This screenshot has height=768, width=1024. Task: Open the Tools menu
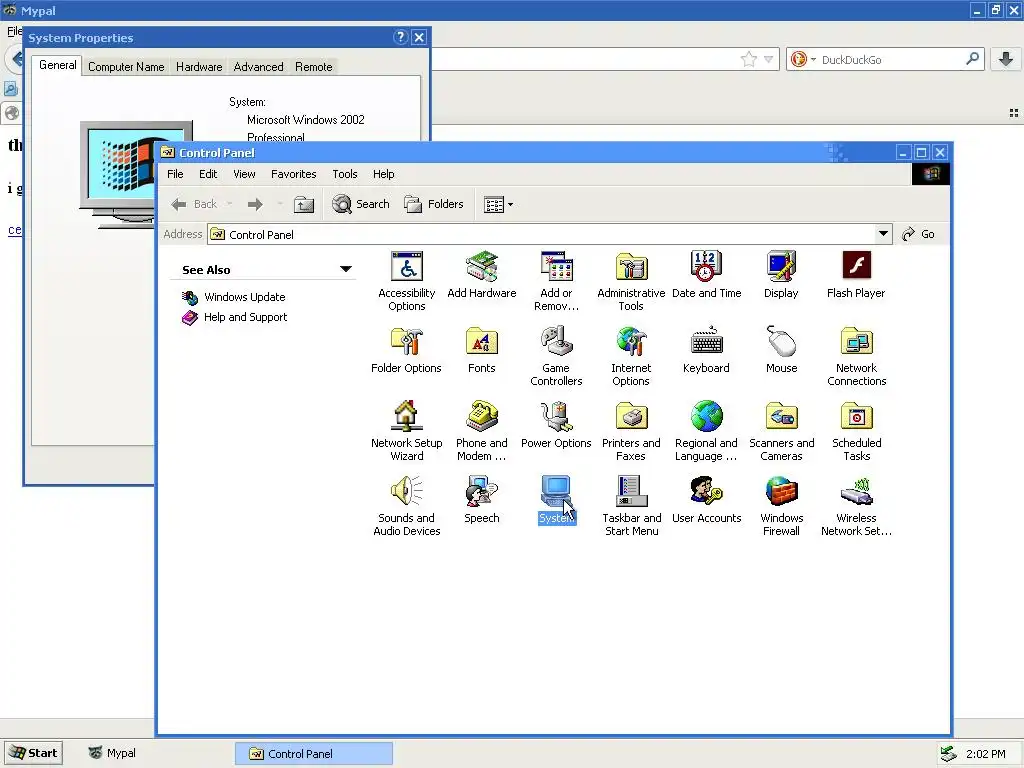pyautogui.click(x=345, y=174)
